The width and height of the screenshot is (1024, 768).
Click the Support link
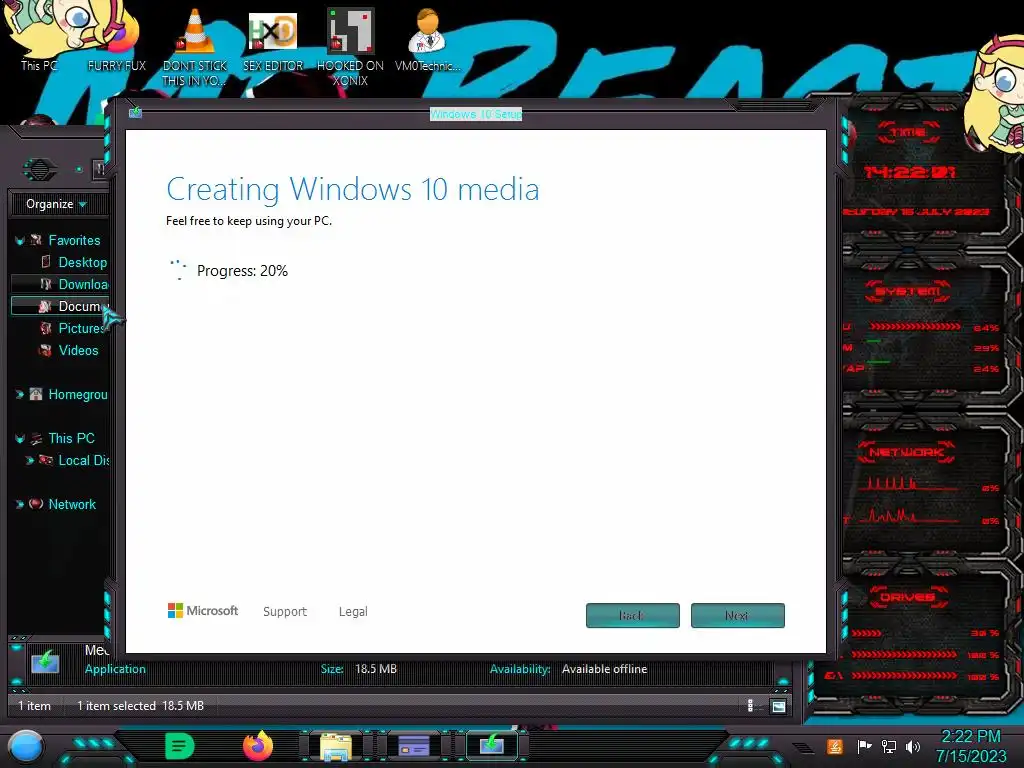[x=285, y=611]
